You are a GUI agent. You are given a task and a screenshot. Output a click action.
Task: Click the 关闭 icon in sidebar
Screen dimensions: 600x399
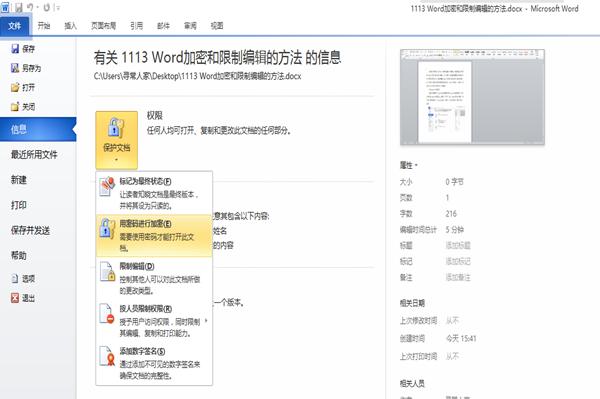pos(15,107)
